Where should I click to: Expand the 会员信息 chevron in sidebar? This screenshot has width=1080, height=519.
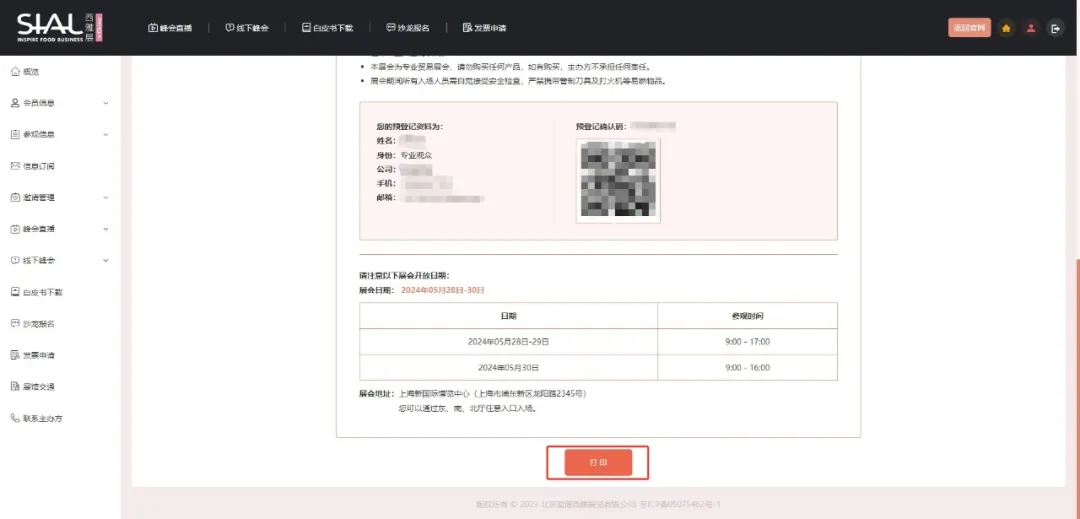(105, 103)
